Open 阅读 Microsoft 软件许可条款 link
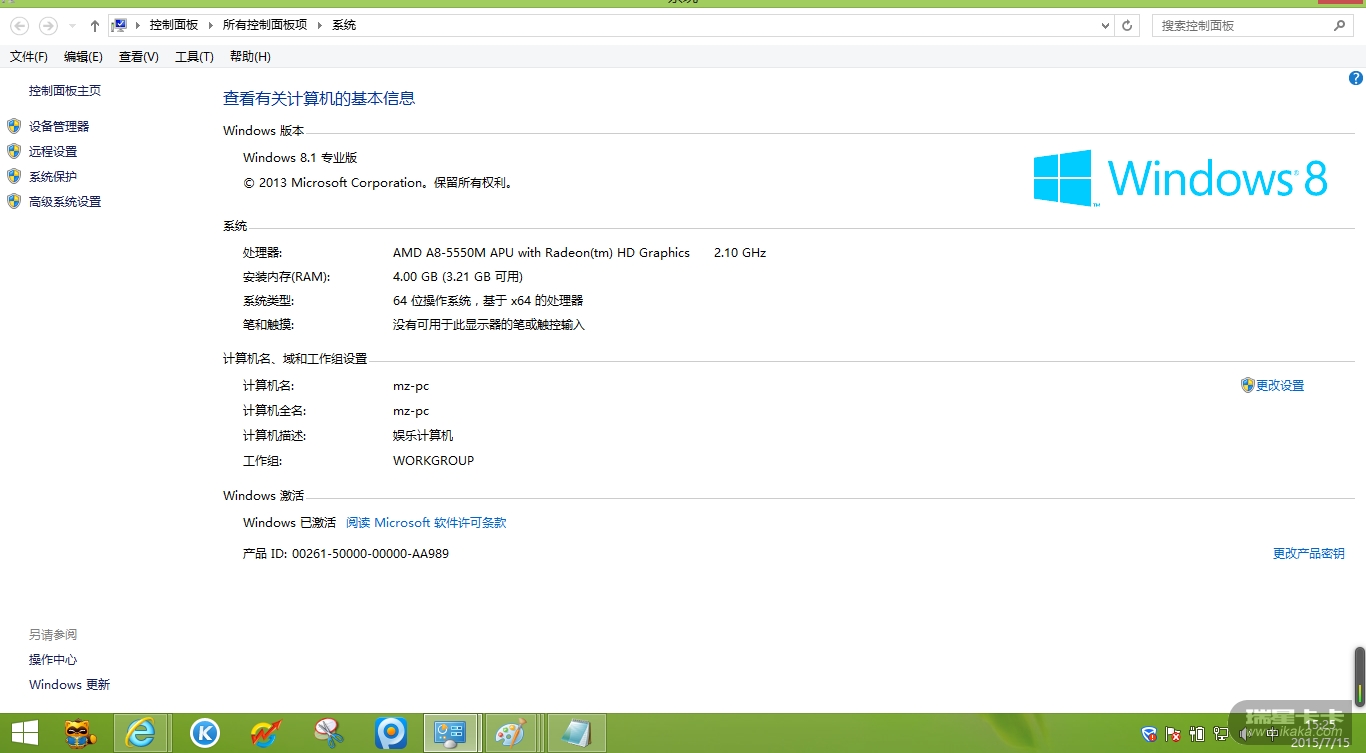The image size is (1366, 753). click(x=426, y=523)
